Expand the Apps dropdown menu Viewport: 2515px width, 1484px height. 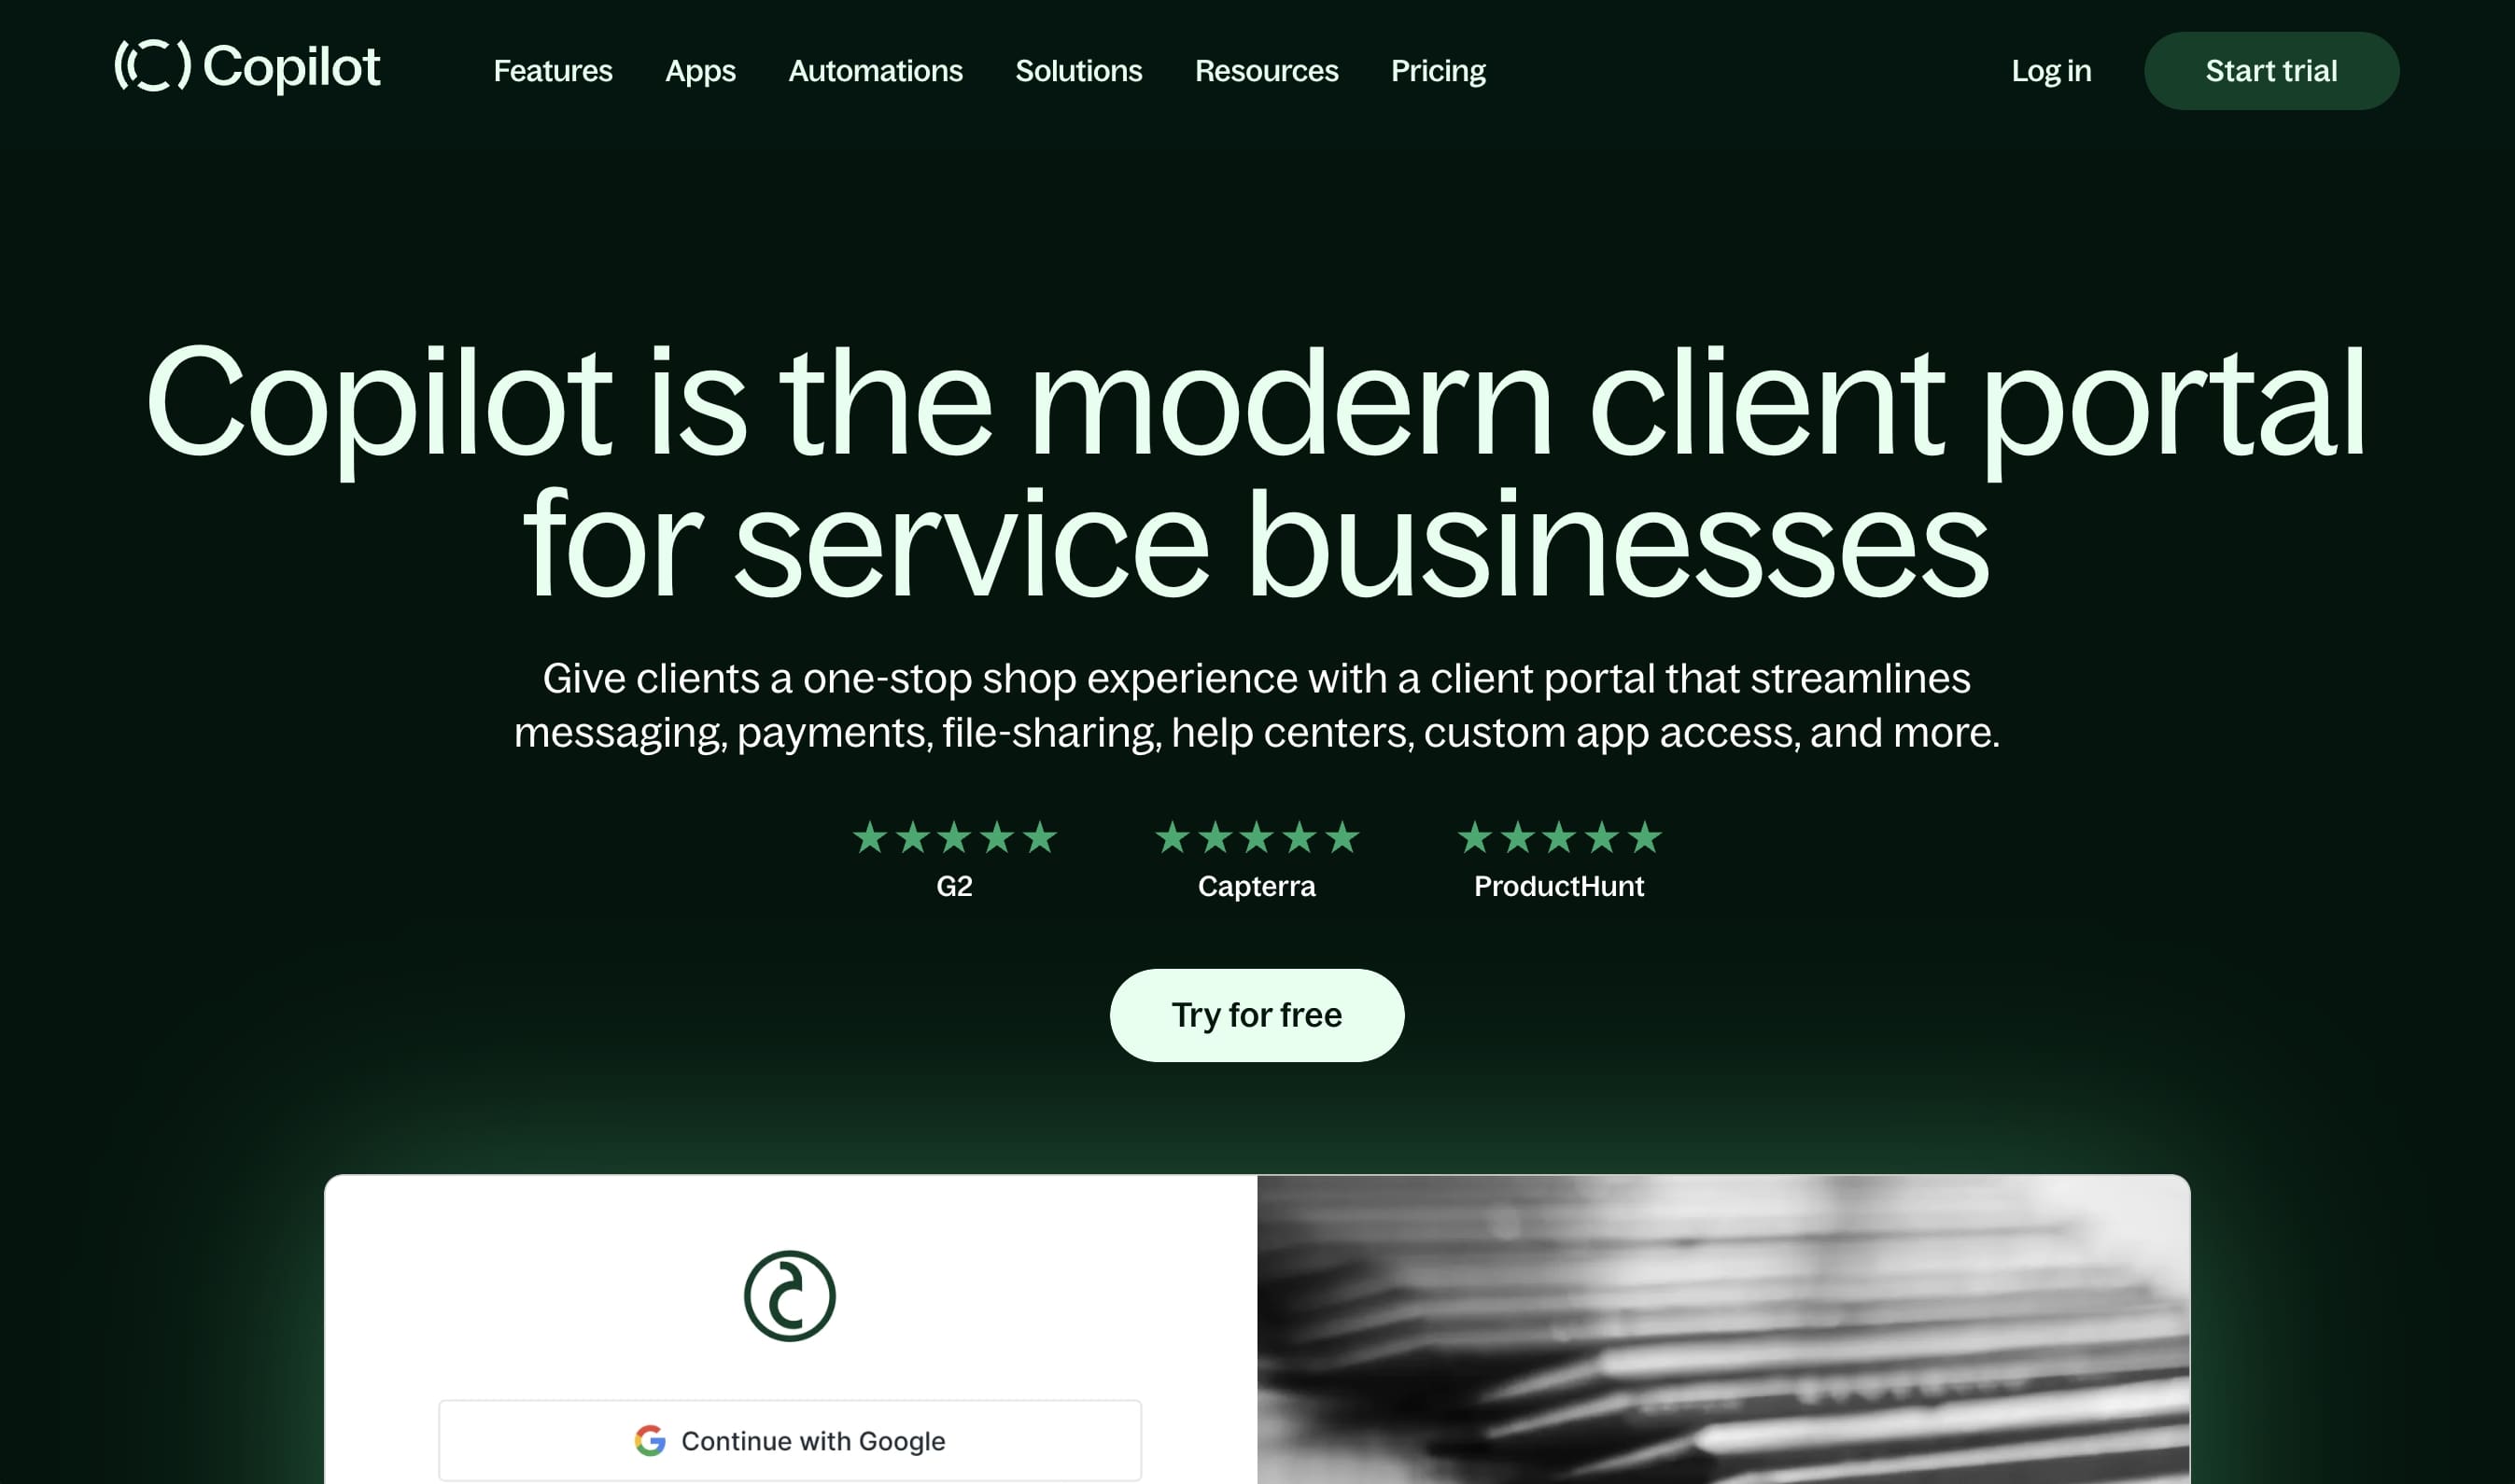tap(699, 71)
